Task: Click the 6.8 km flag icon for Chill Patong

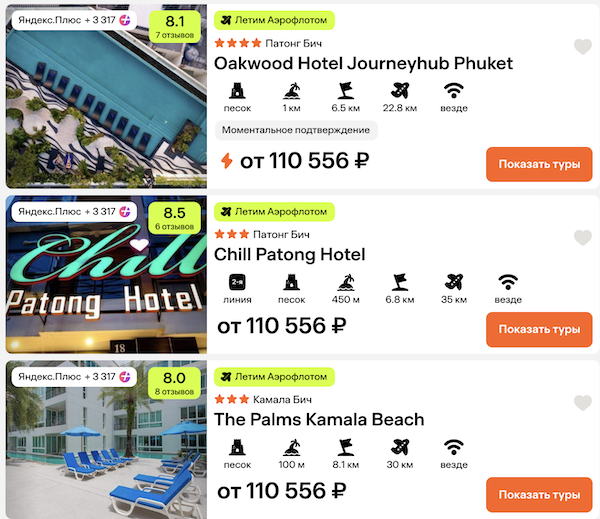Action: coord(400,282)
